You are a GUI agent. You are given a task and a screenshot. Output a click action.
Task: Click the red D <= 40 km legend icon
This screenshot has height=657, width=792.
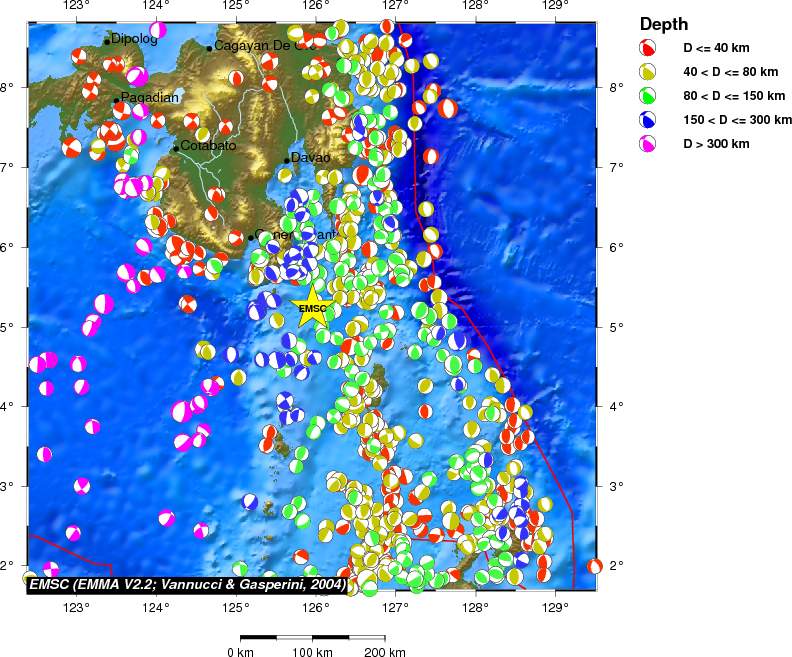pyautogui.click(x=649, y=48)
